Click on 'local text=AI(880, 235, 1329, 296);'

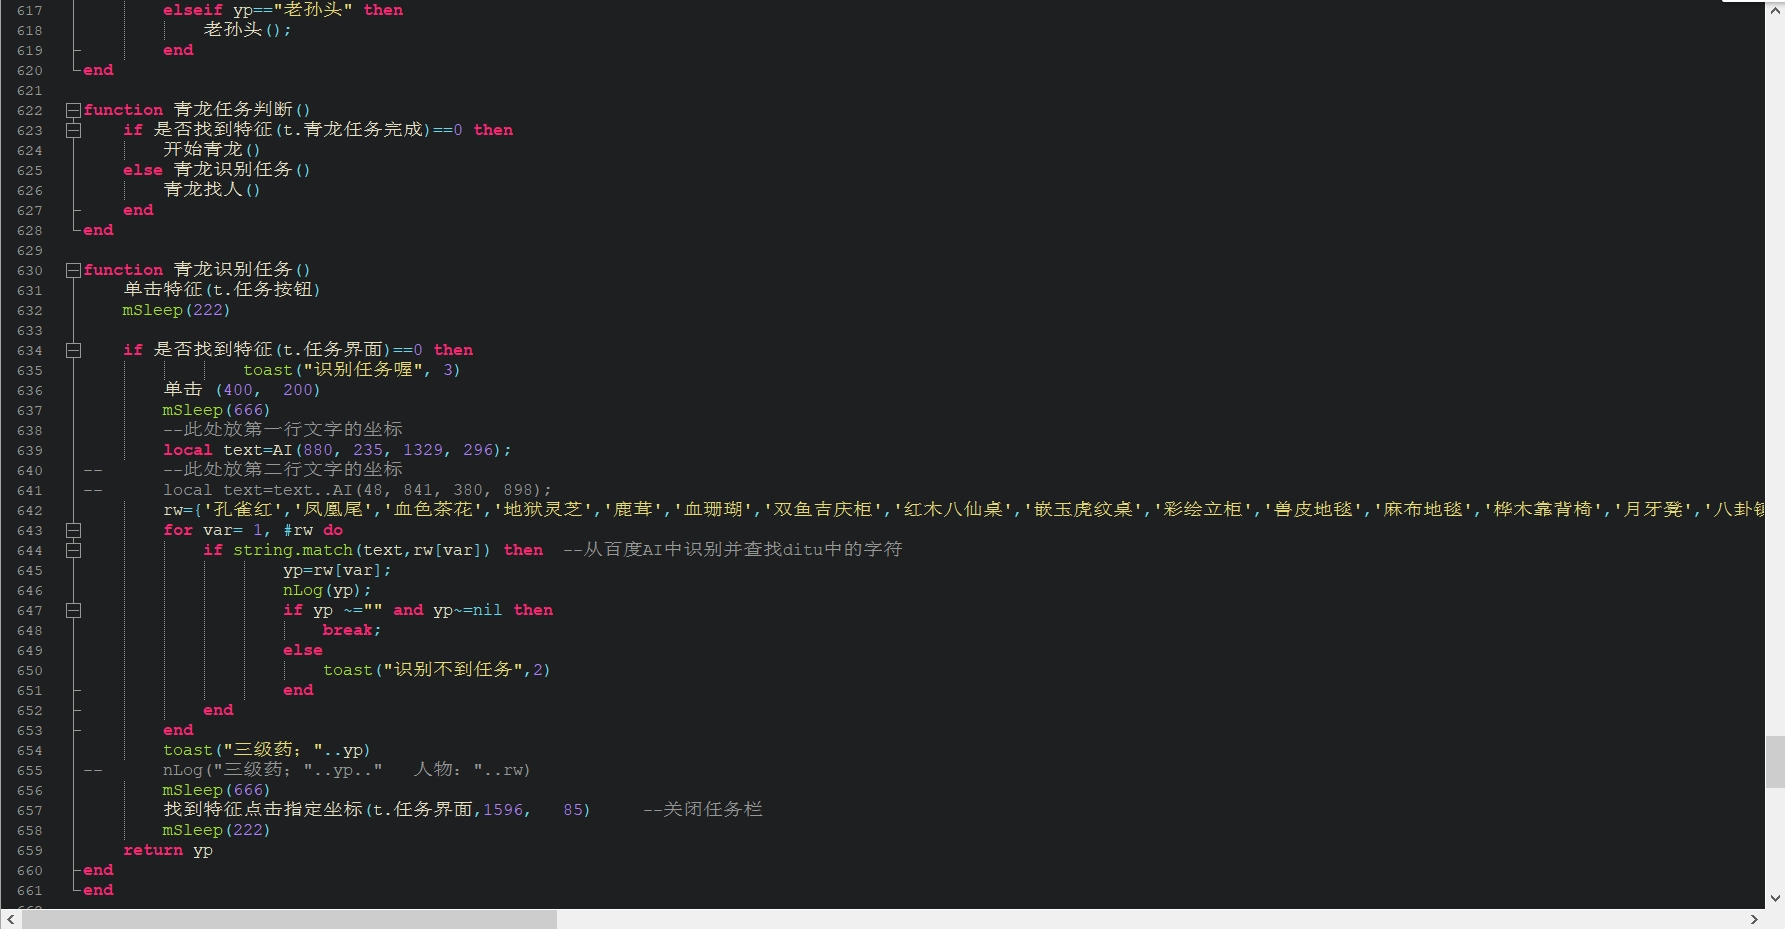click(x=337, y=450)
